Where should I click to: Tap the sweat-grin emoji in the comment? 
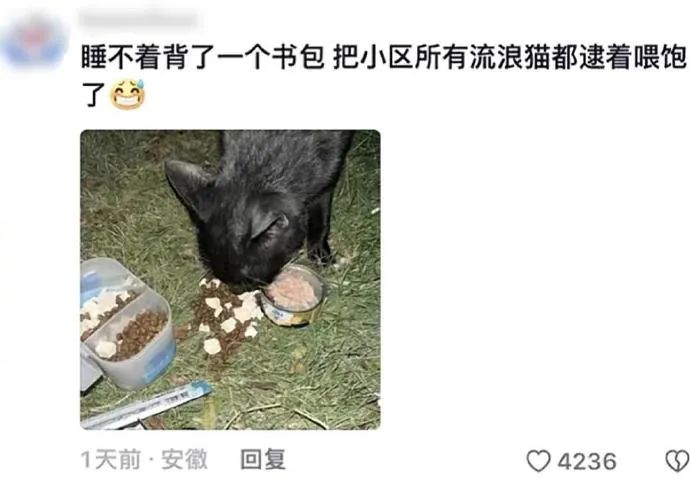[127, 95]
